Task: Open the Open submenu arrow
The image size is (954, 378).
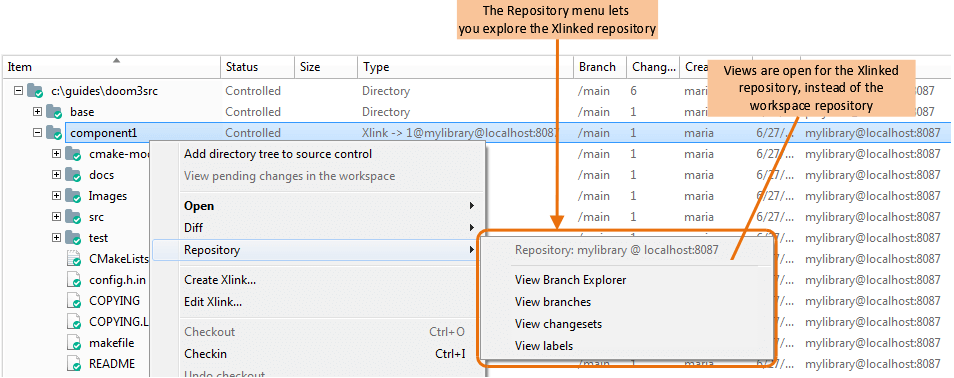Action: click(472, 206)
